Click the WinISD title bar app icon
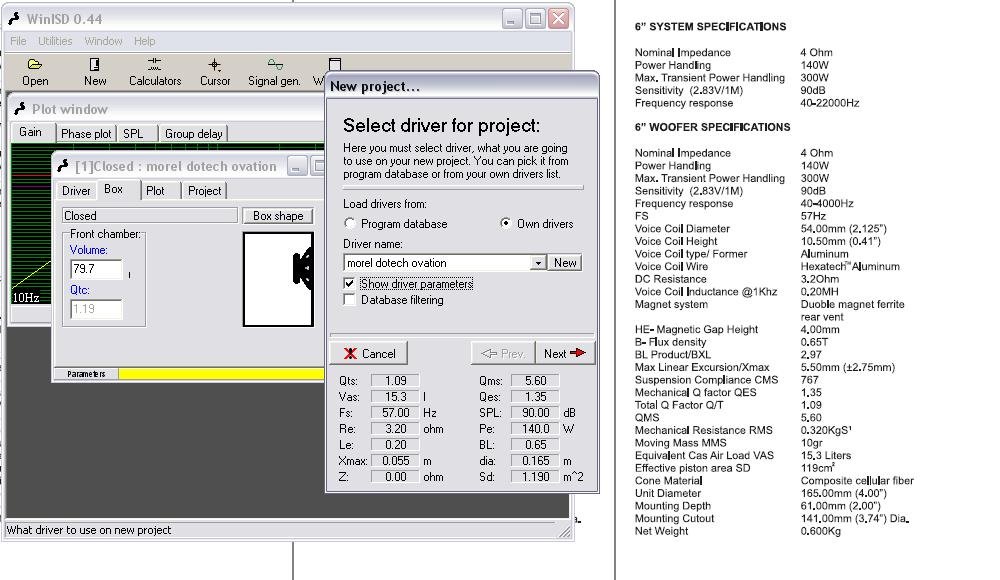Image resolution: width=1000 pixels, height=580 pixels. pos(14,19)
